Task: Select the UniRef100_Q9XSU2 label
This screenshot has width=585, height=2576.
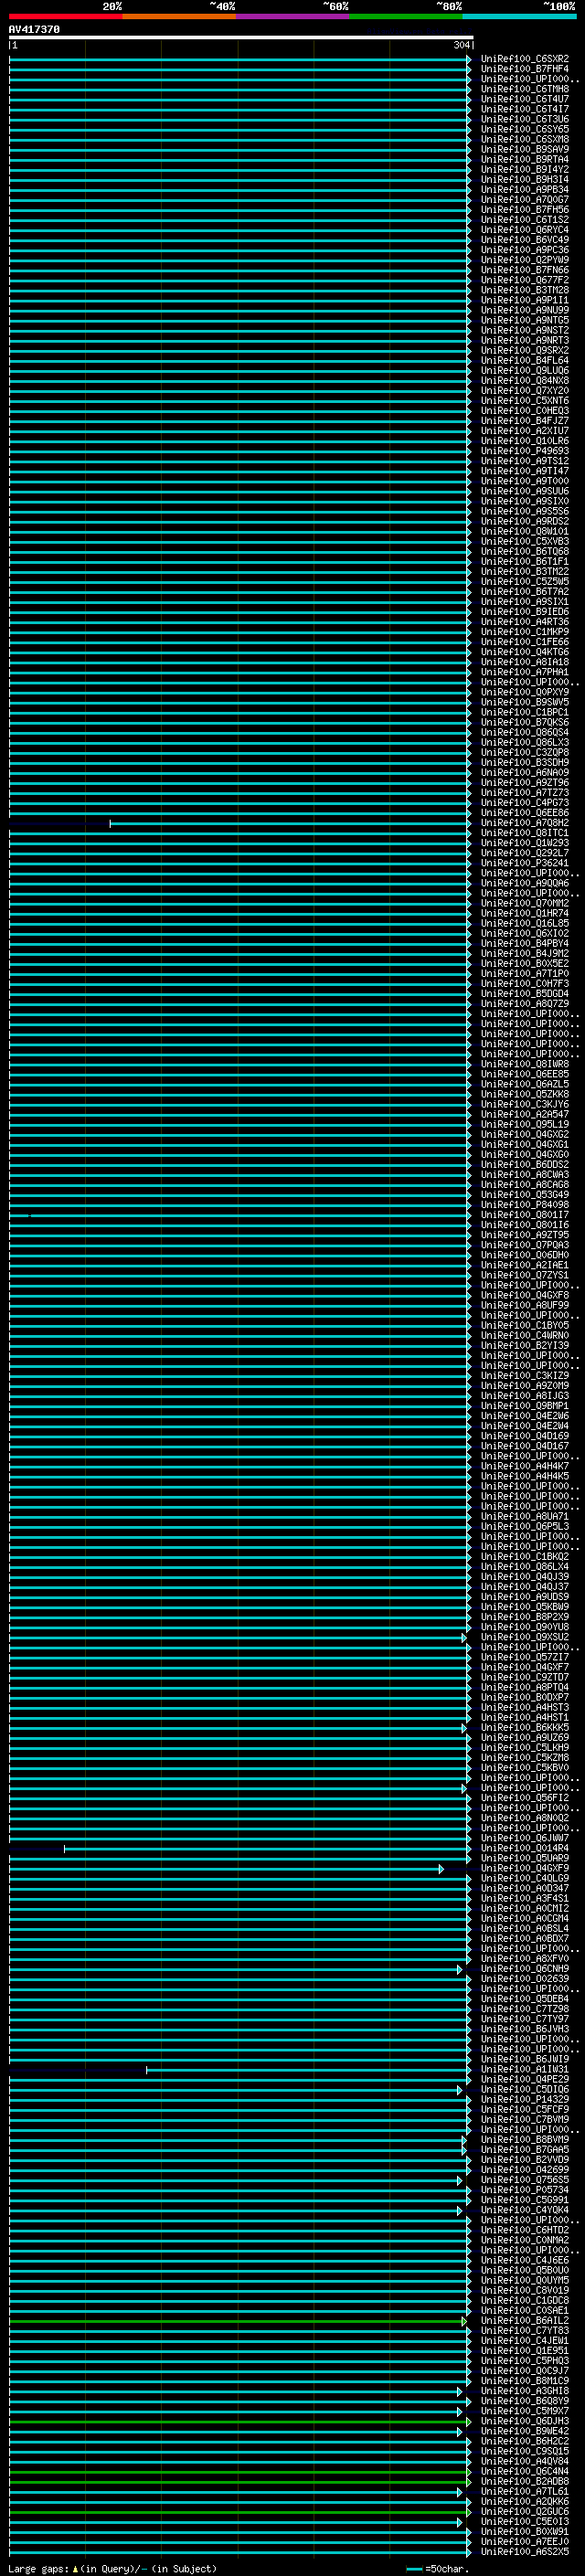Action: 525,1637
